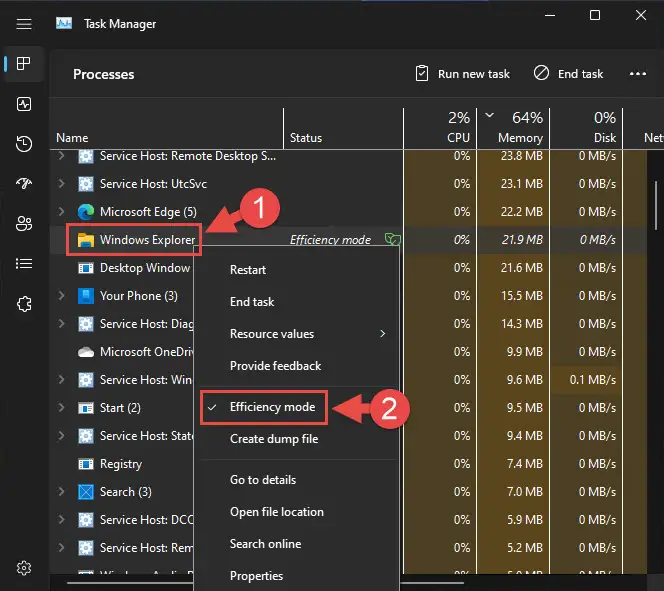This screenshot has height=591, width=664.
Task: Click the Desktop Window process icon
Action: (86, 268)
